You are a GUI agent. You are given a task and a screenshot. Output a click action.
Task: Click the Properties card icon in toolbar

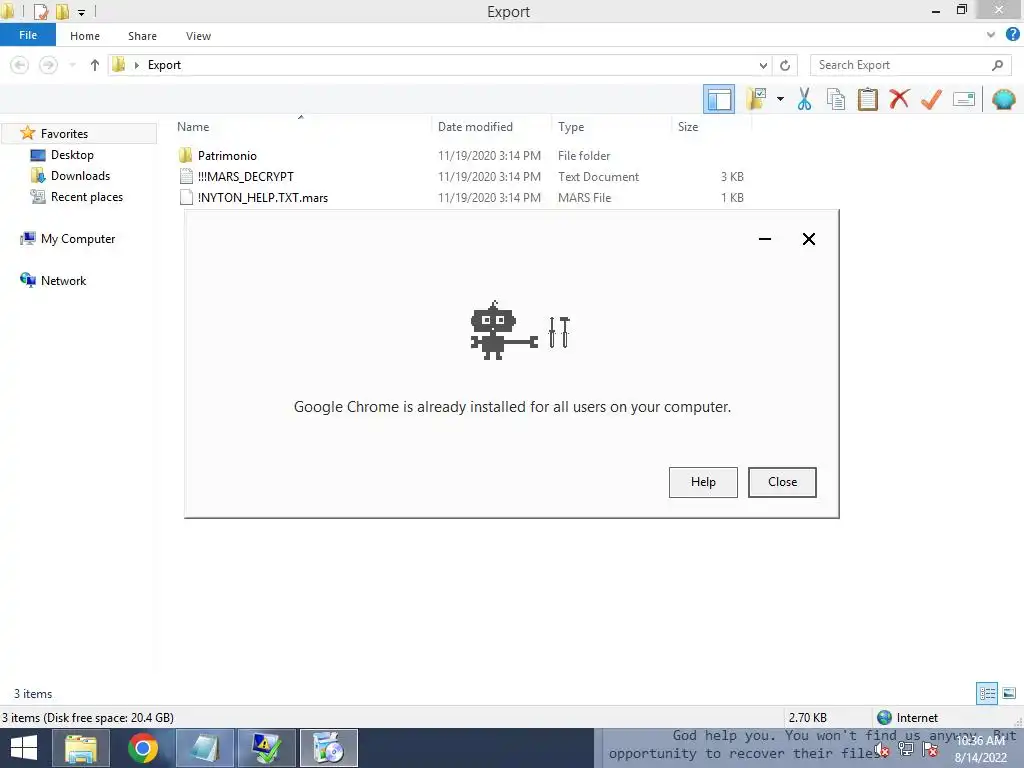964,99
